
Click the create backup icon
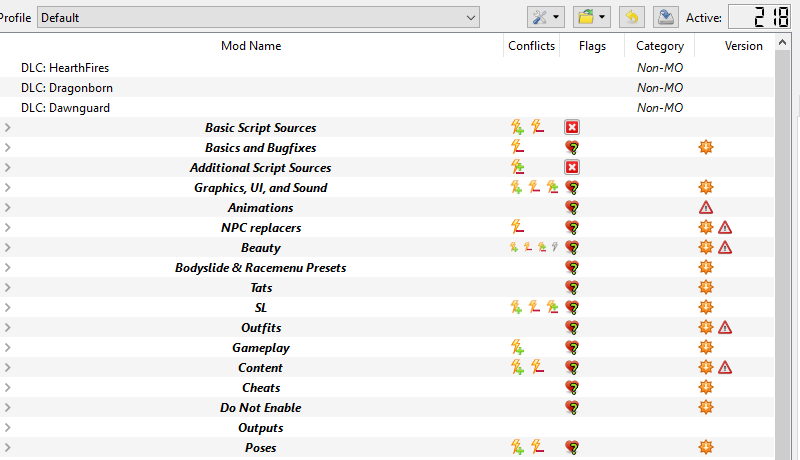(x=666, y=17)
